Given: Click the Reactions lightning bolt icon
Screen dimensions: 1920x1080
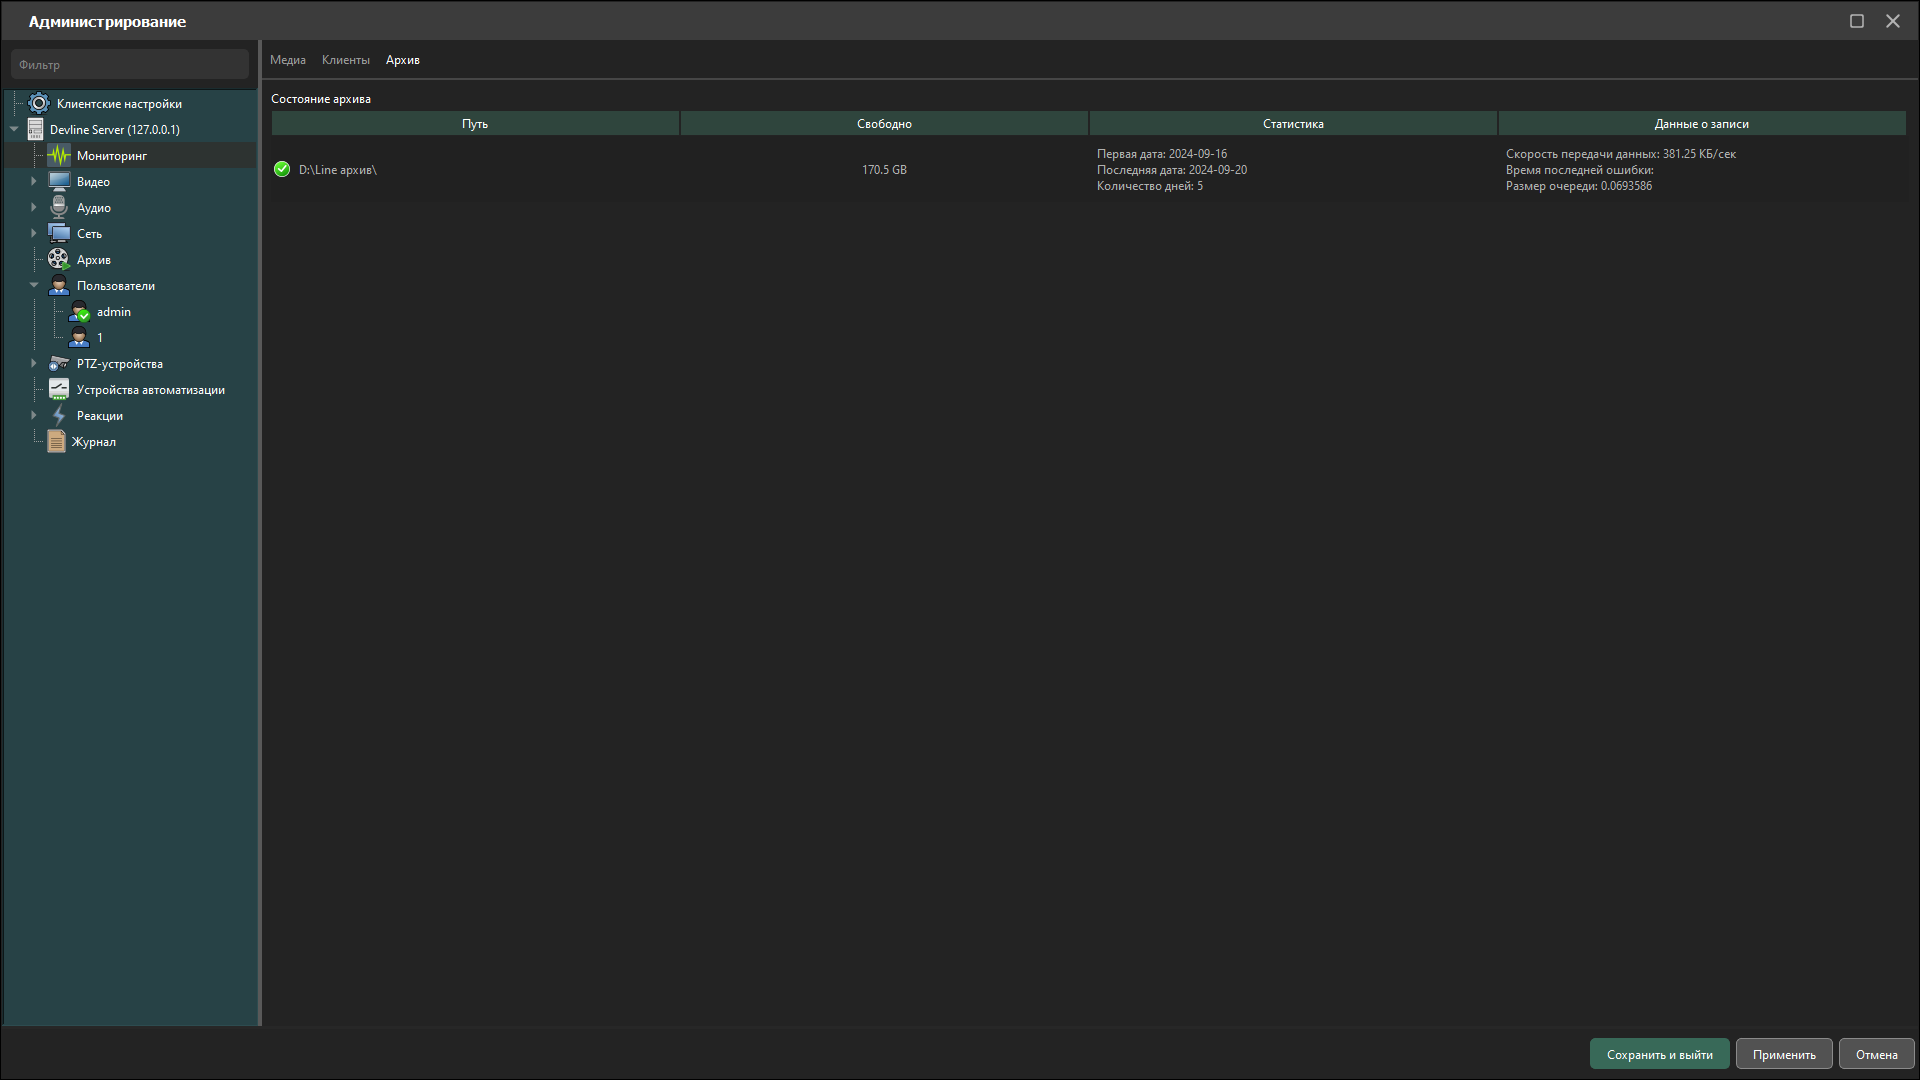Looking at the screenshot, I should pos(59,416).
